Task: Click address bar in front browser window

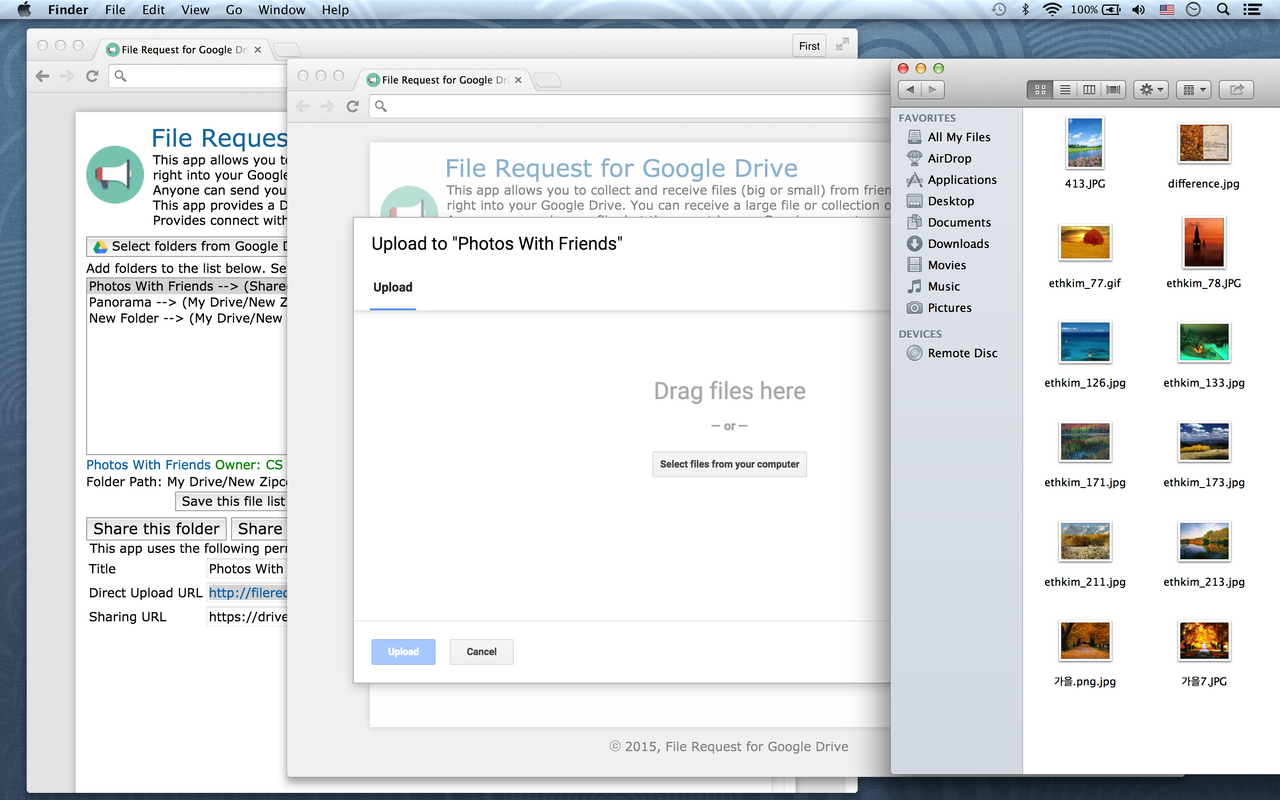Action: [x=630, y=106]
